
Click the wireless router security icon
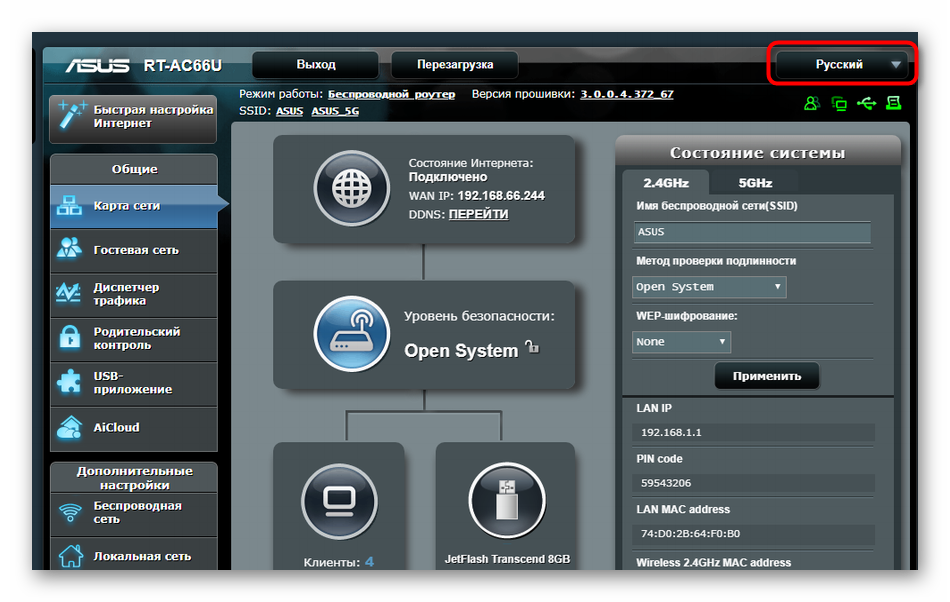pos(351,334)
